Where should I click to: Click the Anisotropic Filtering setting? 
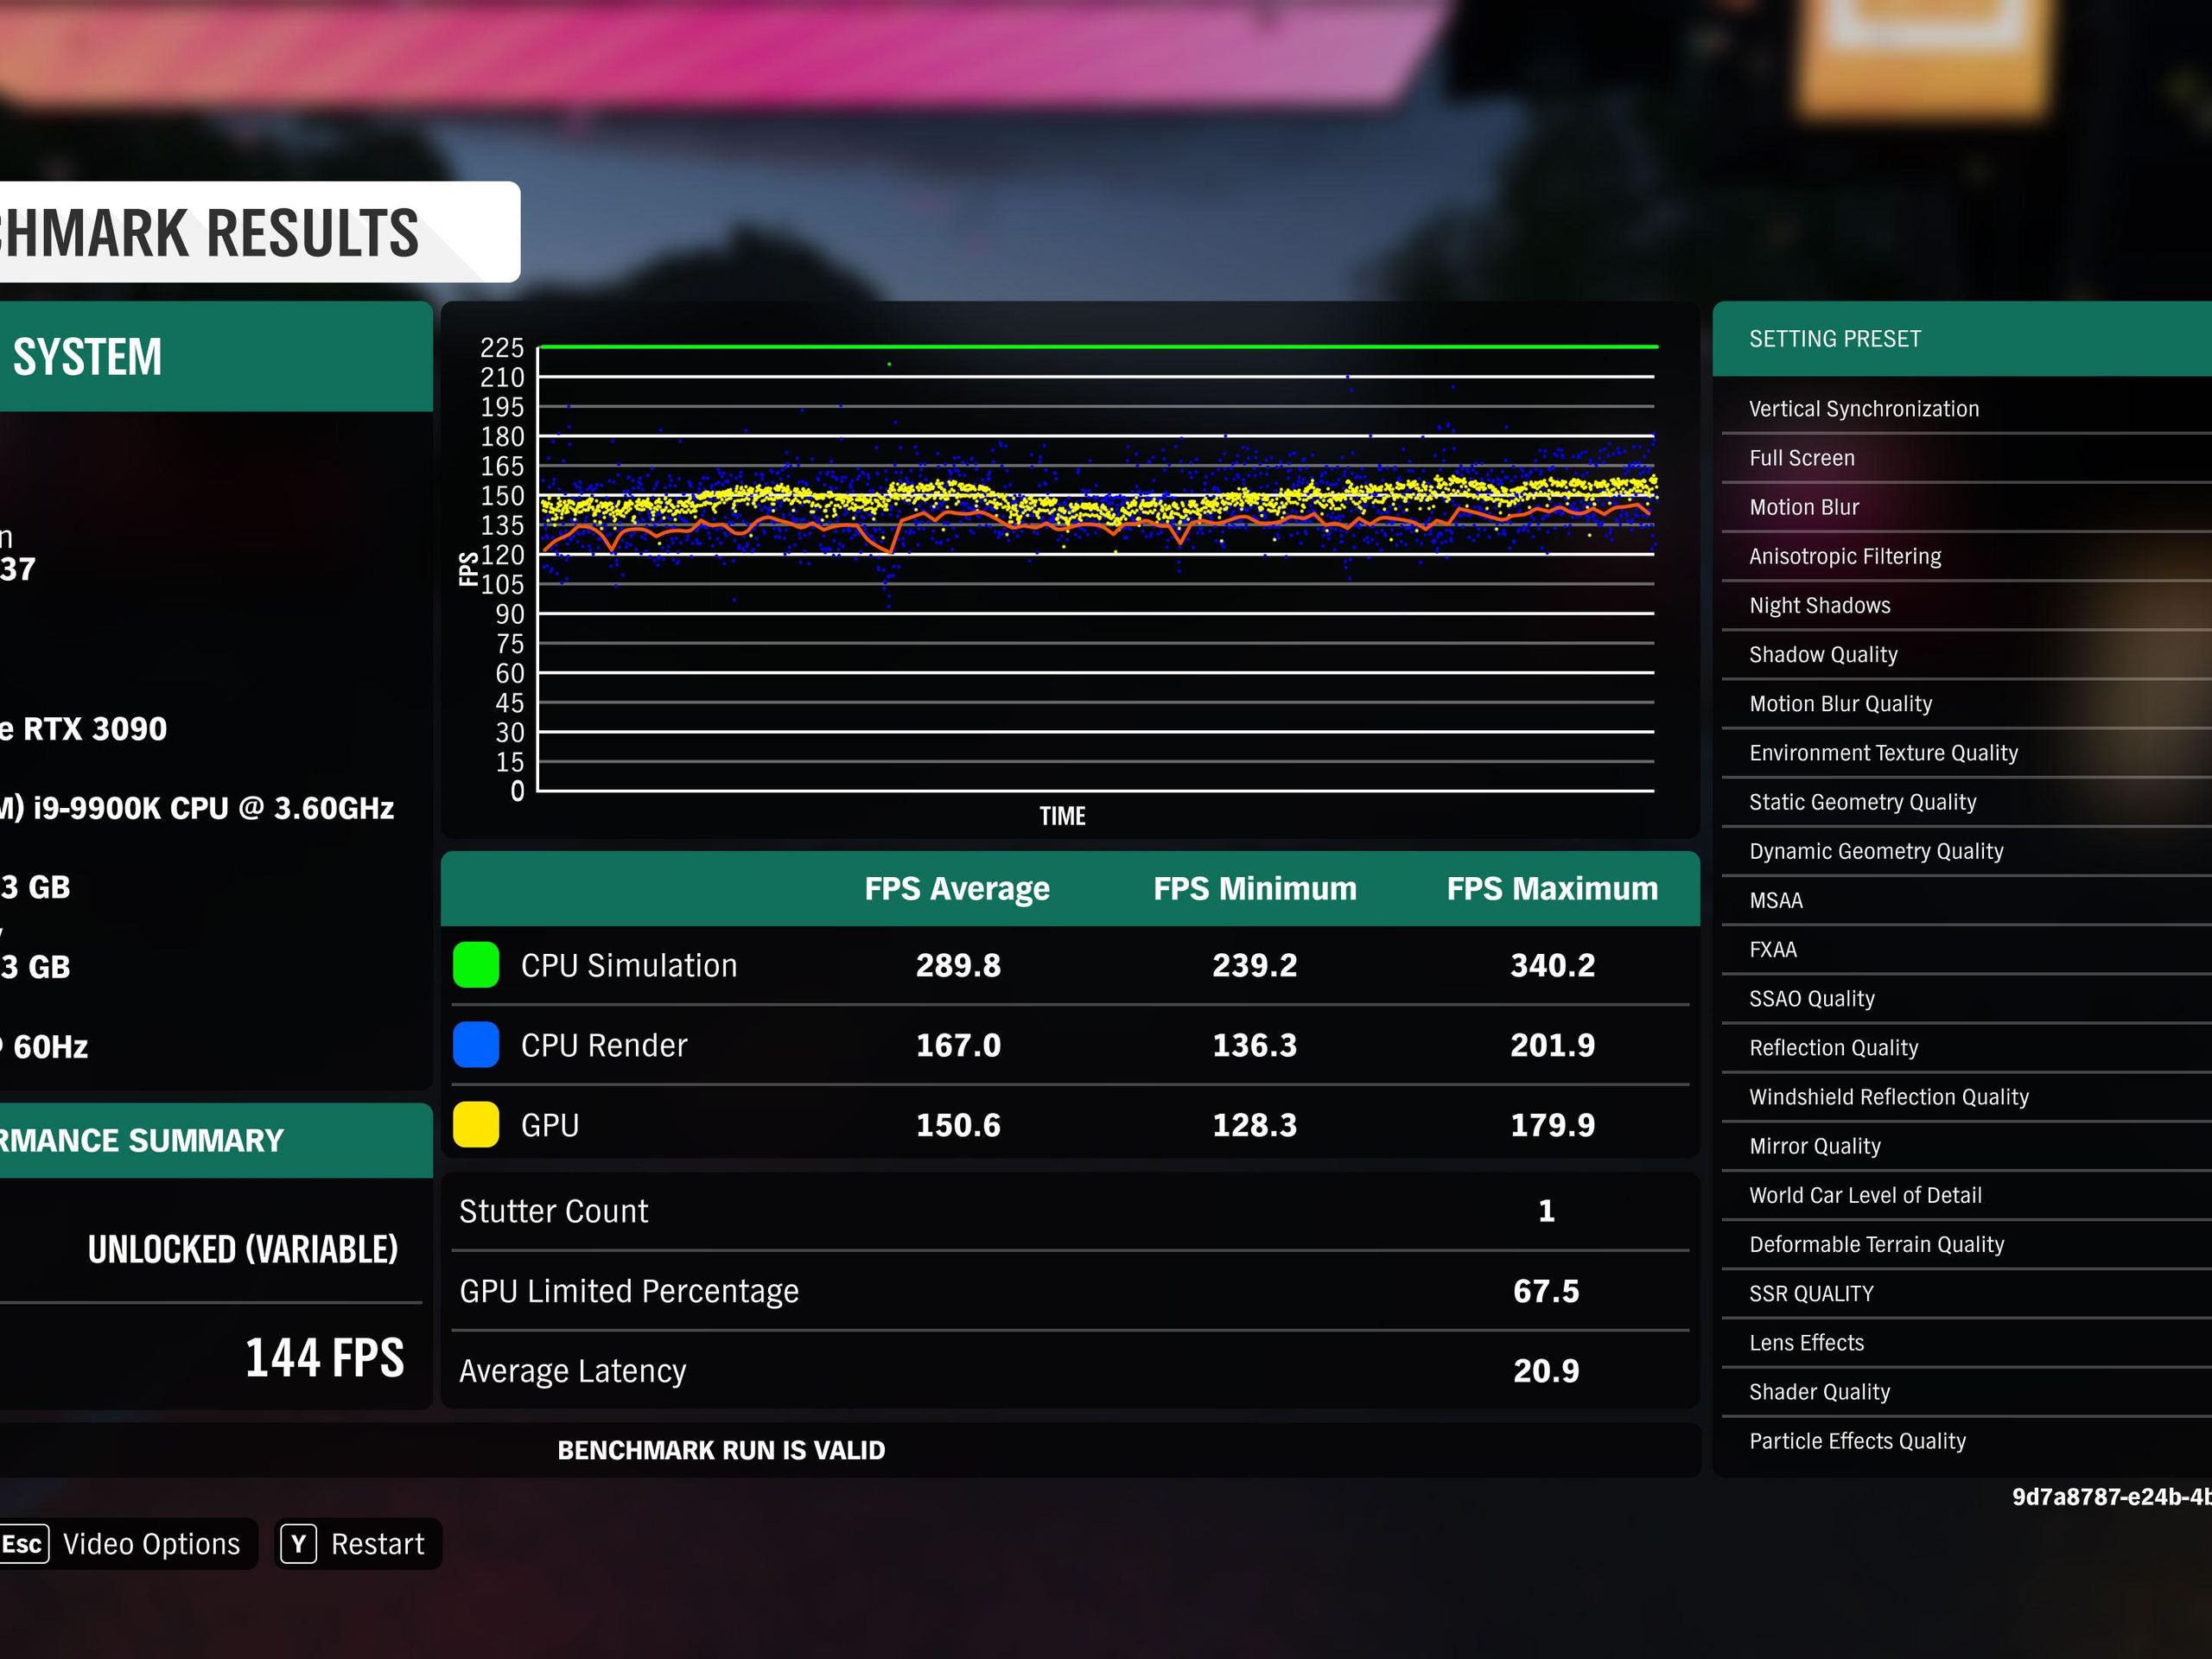pyautogui.click(x=1845, y=556)
